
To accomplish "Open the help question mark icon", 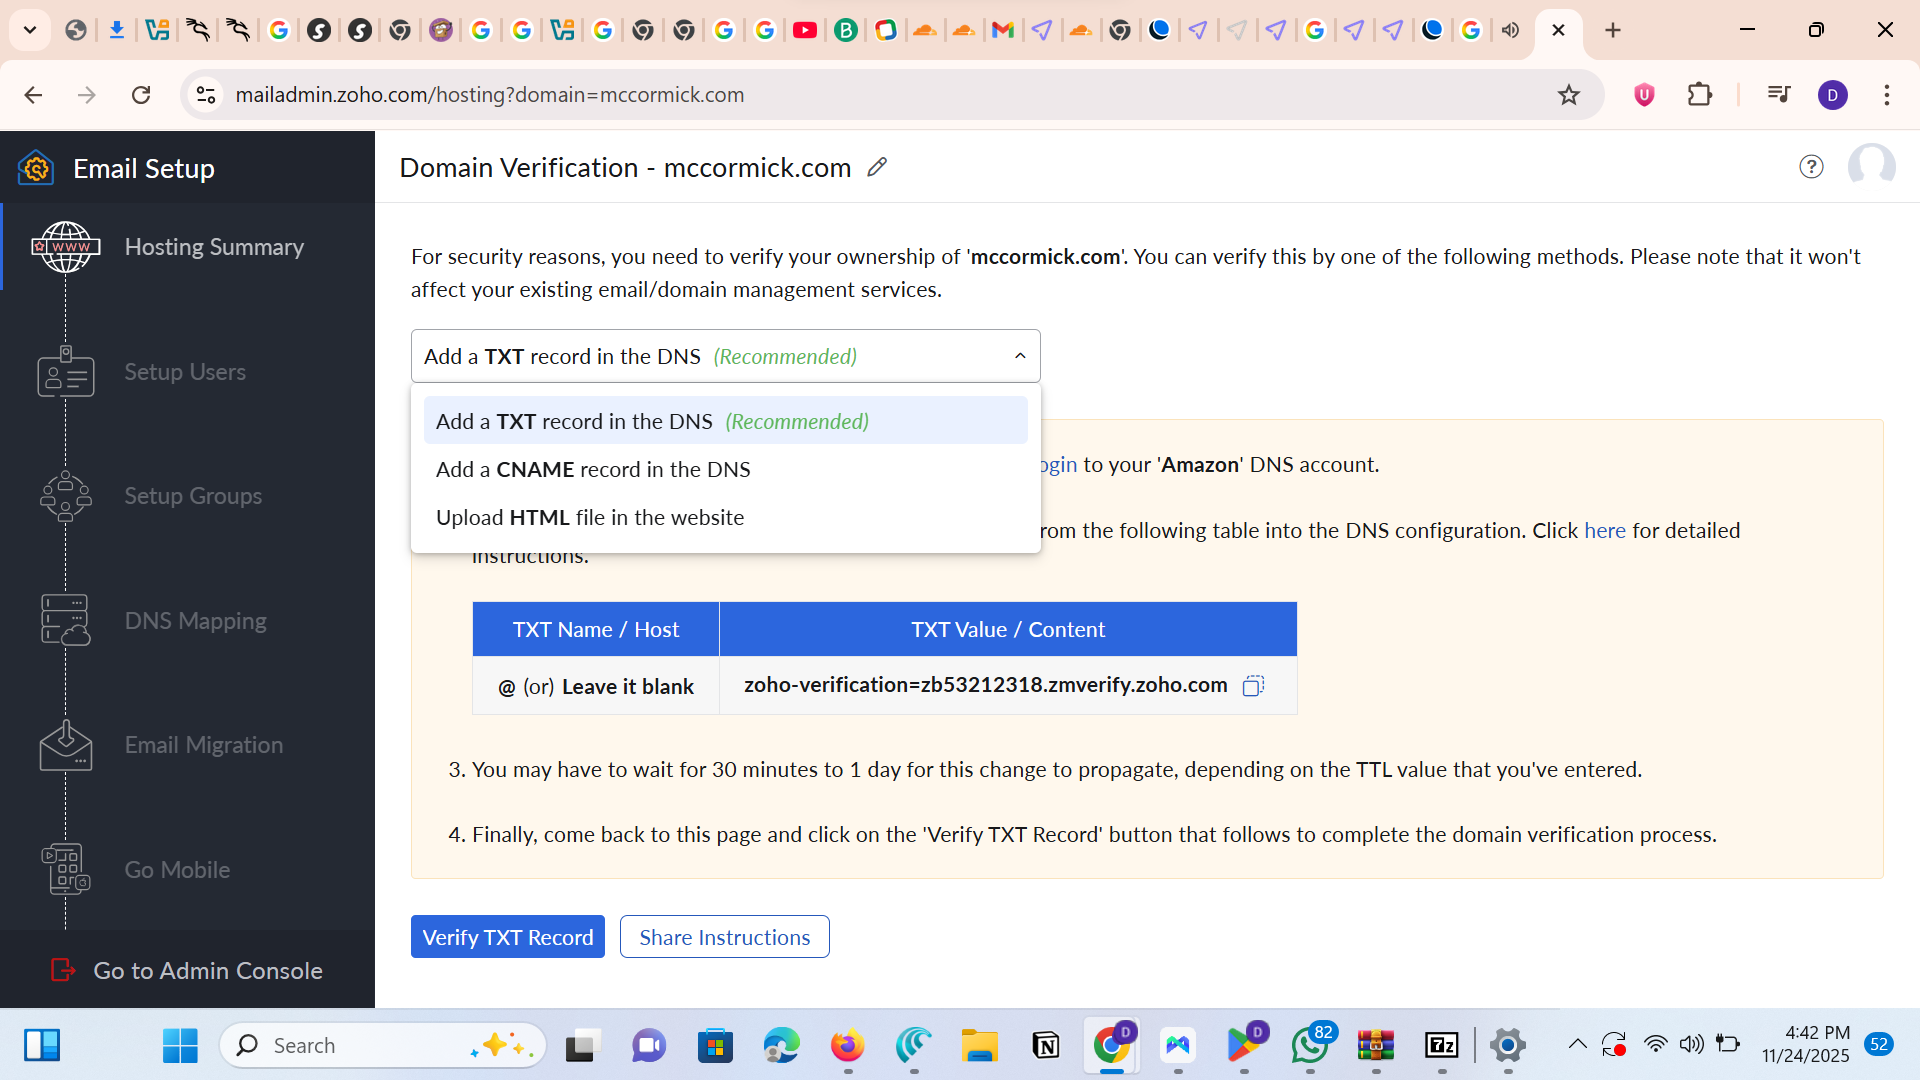I will click(1811, 167).
